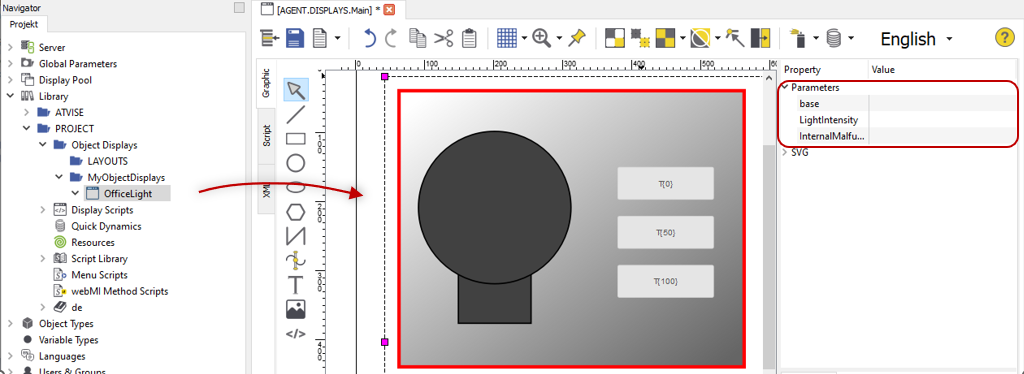
Task: Click the Navigator panel float button
Action: click(239, 7)
